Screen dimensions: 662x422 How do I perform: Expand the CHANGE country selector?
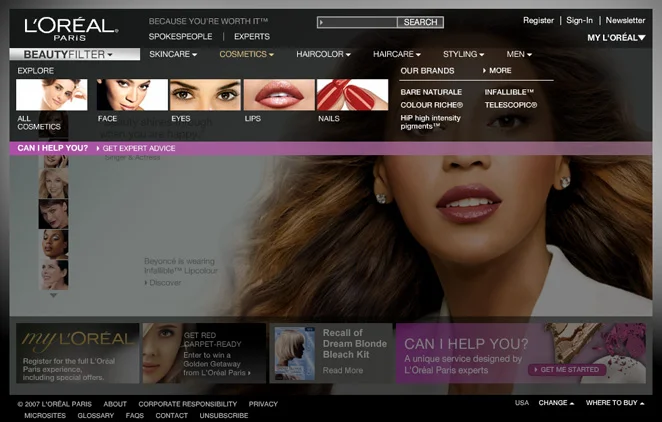[556, 403]
